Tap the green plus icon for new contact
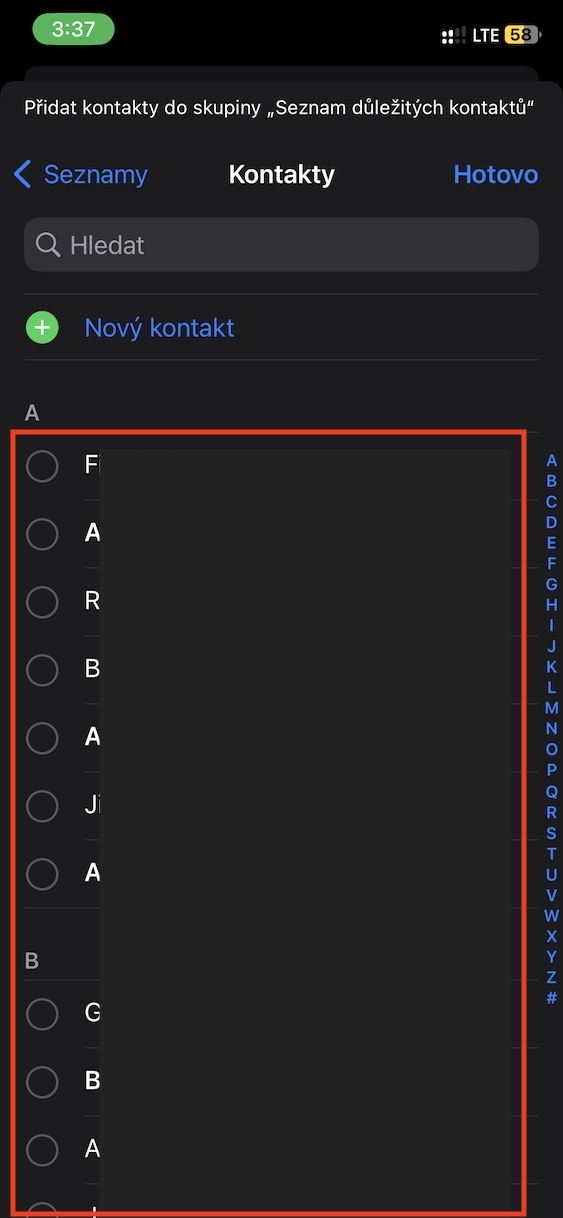This screenshot has height=1218, width=563. click(x=42, y=328)
